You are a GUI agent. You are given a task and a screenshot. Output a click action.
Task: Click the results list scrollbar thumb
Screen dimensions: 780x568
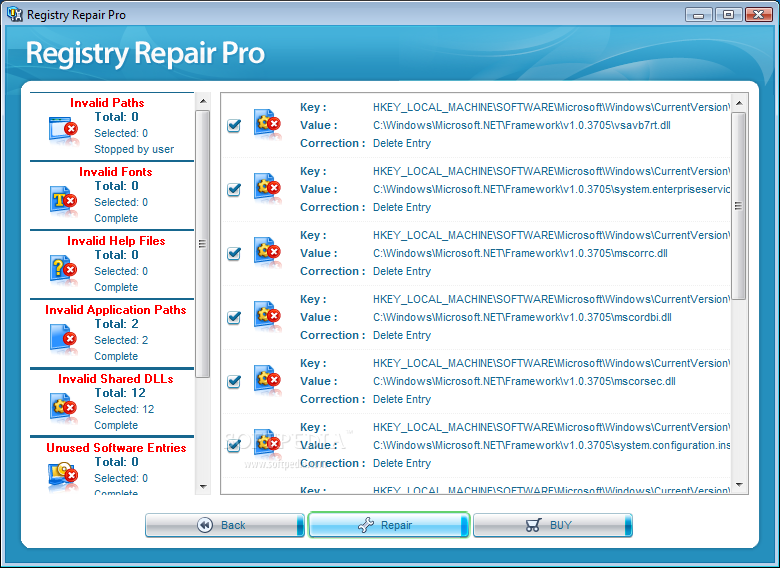click(x=739, y=206)
